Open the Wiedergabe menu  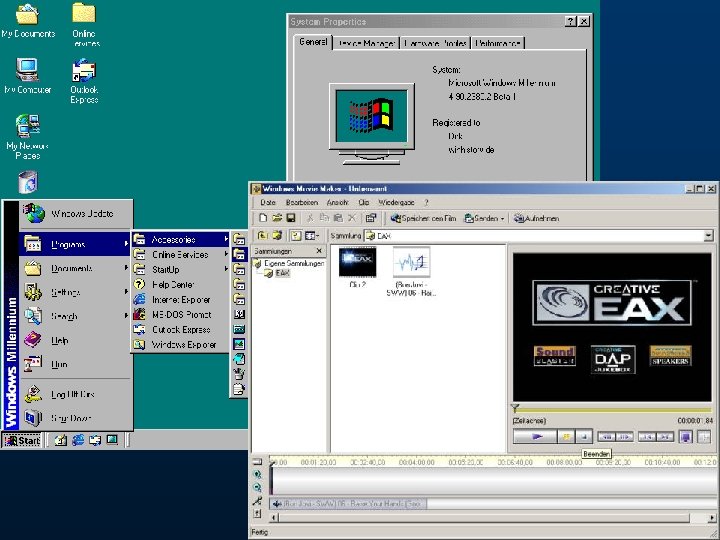(x=396, y=202)
